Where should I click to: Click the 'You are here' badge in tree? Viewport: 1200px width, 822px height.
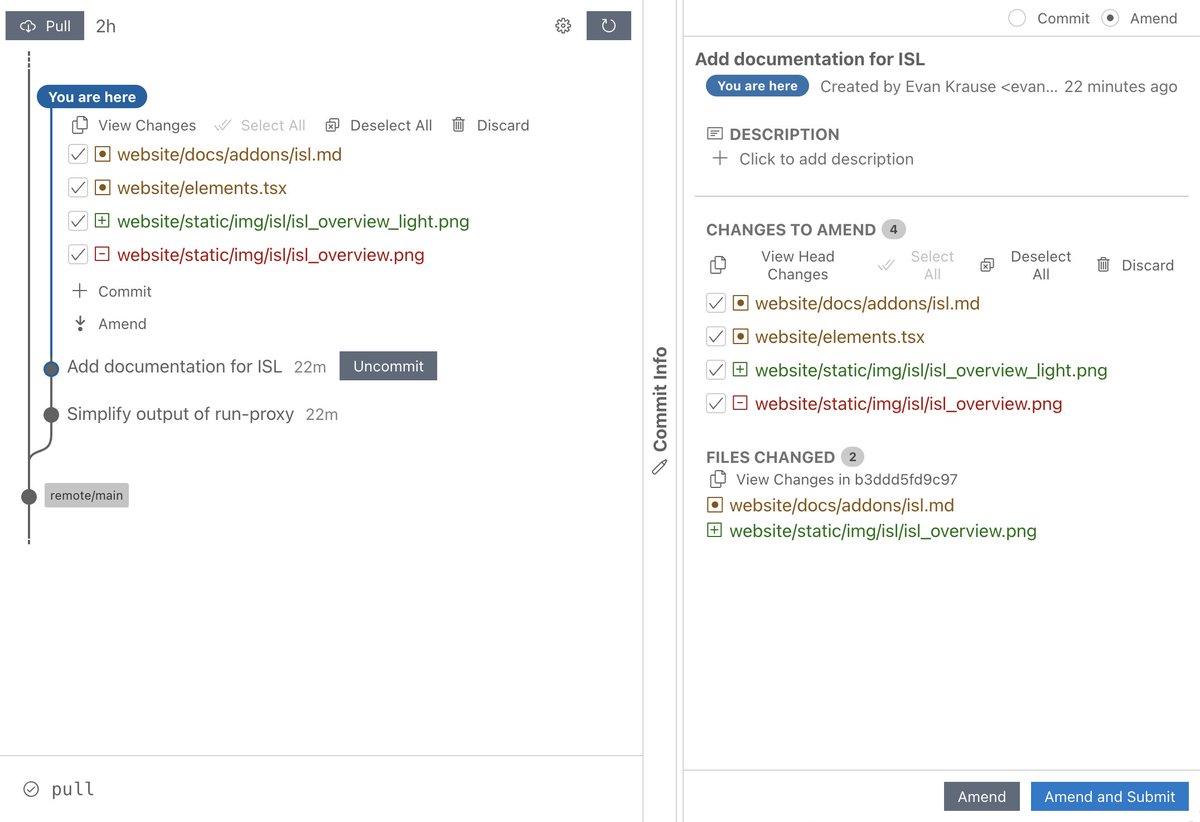tap(92, 97)
